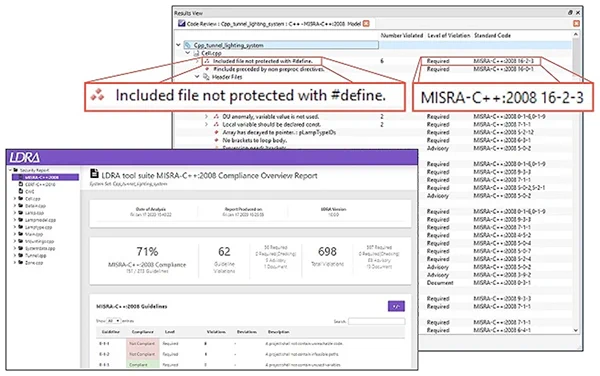600x376 pixels.
Task: Click the violation icon beside 'Local variable should be declared const'
Action: pyautogui.click(x=216, y=124)
